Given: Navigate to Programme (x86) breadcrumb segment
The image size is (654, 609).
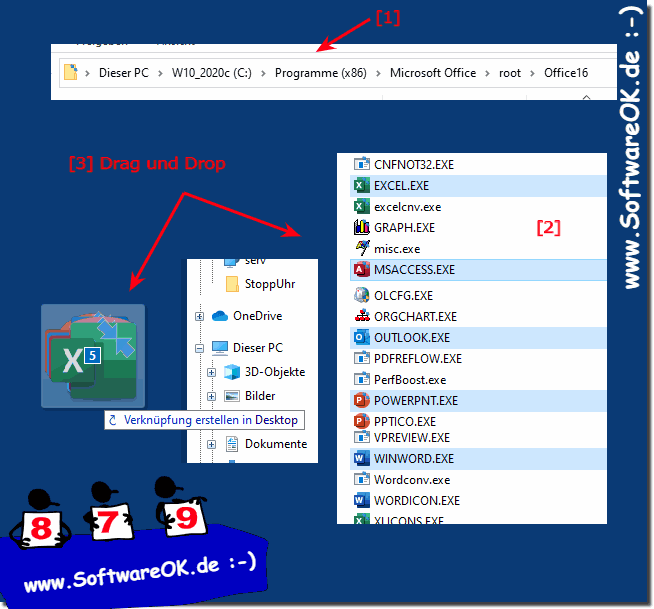Looking at the screenshot, I should 321,73.
